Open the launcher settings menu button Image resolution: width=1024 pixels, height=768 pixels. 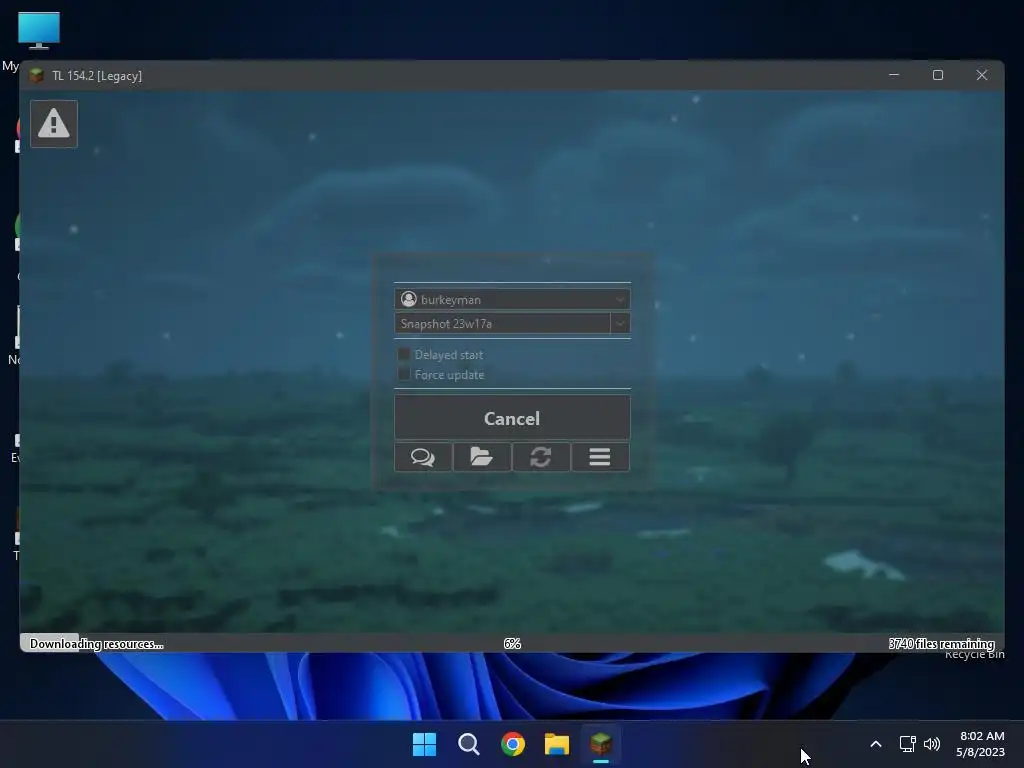pyautogui.click(x=600, y=457)
